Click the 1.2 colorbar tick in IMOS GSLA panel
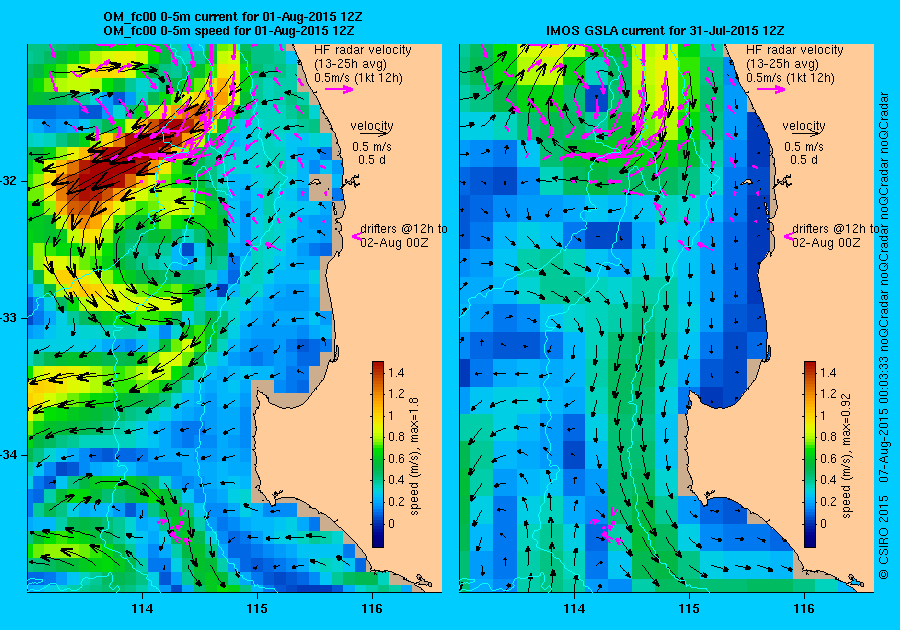This screenshot has width=900, height=630. pos(828,394)
